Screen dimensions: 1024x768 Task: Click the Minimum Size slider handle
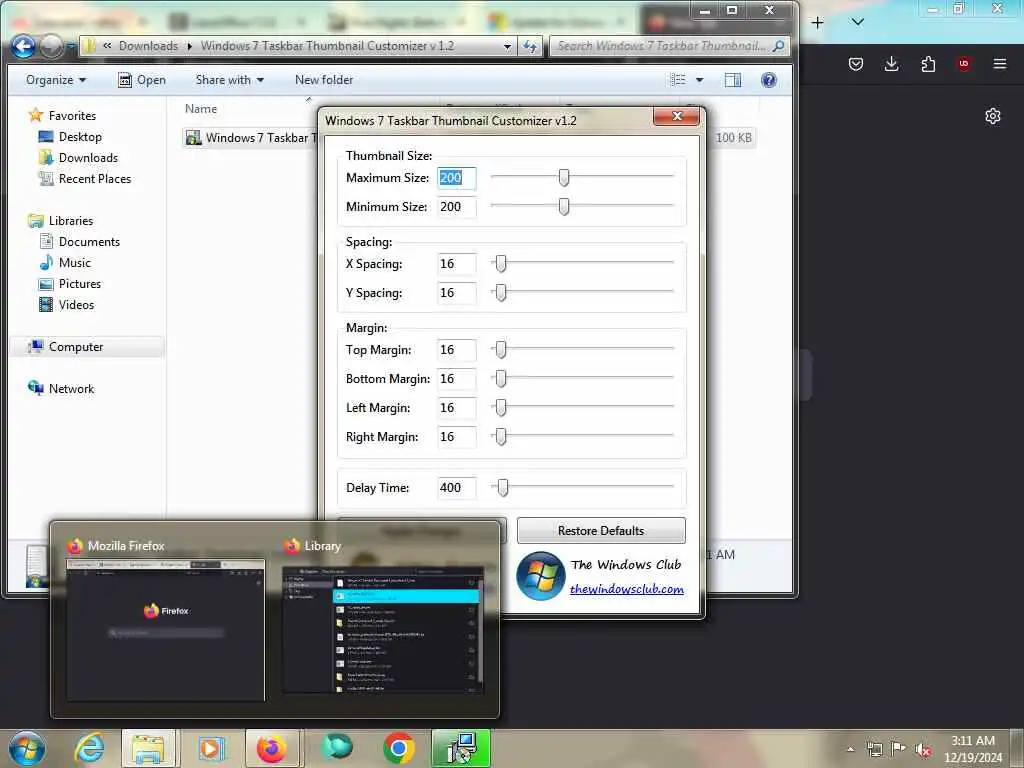click(564, 206)
